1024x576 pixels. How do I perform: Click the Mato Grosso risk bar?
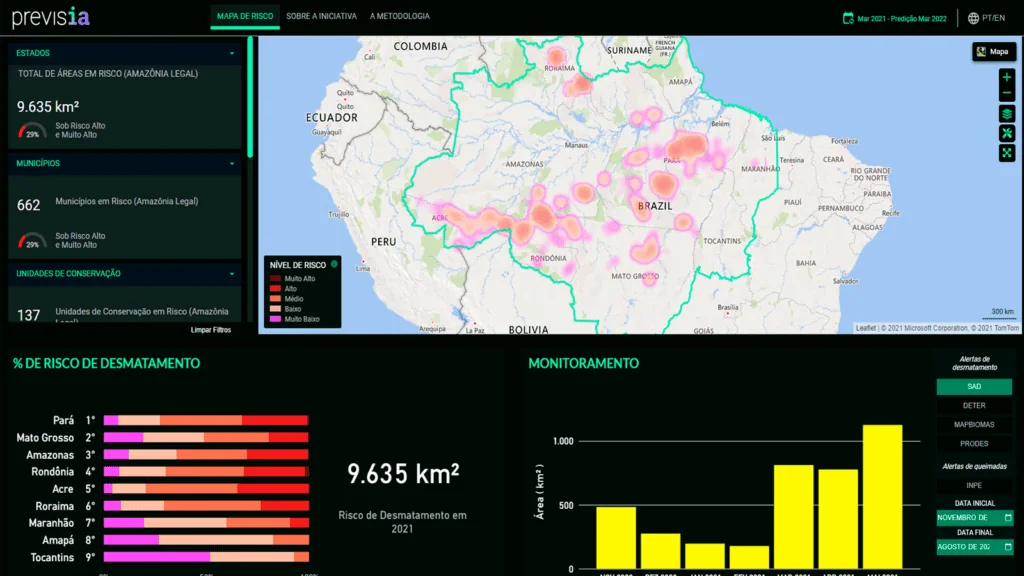coord(206,438)
